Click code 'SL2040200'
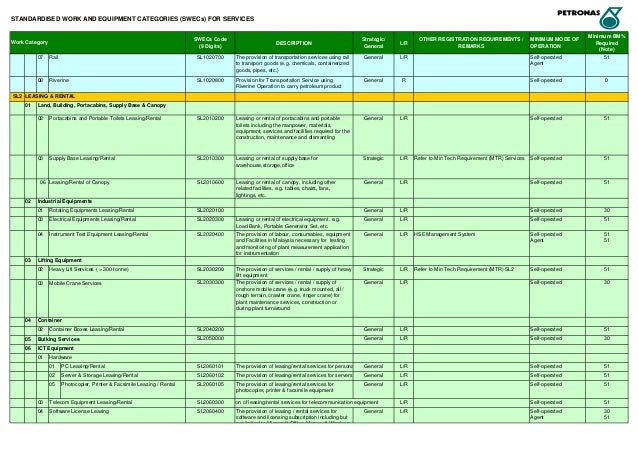The image size is (638, 452). [210, 329]
